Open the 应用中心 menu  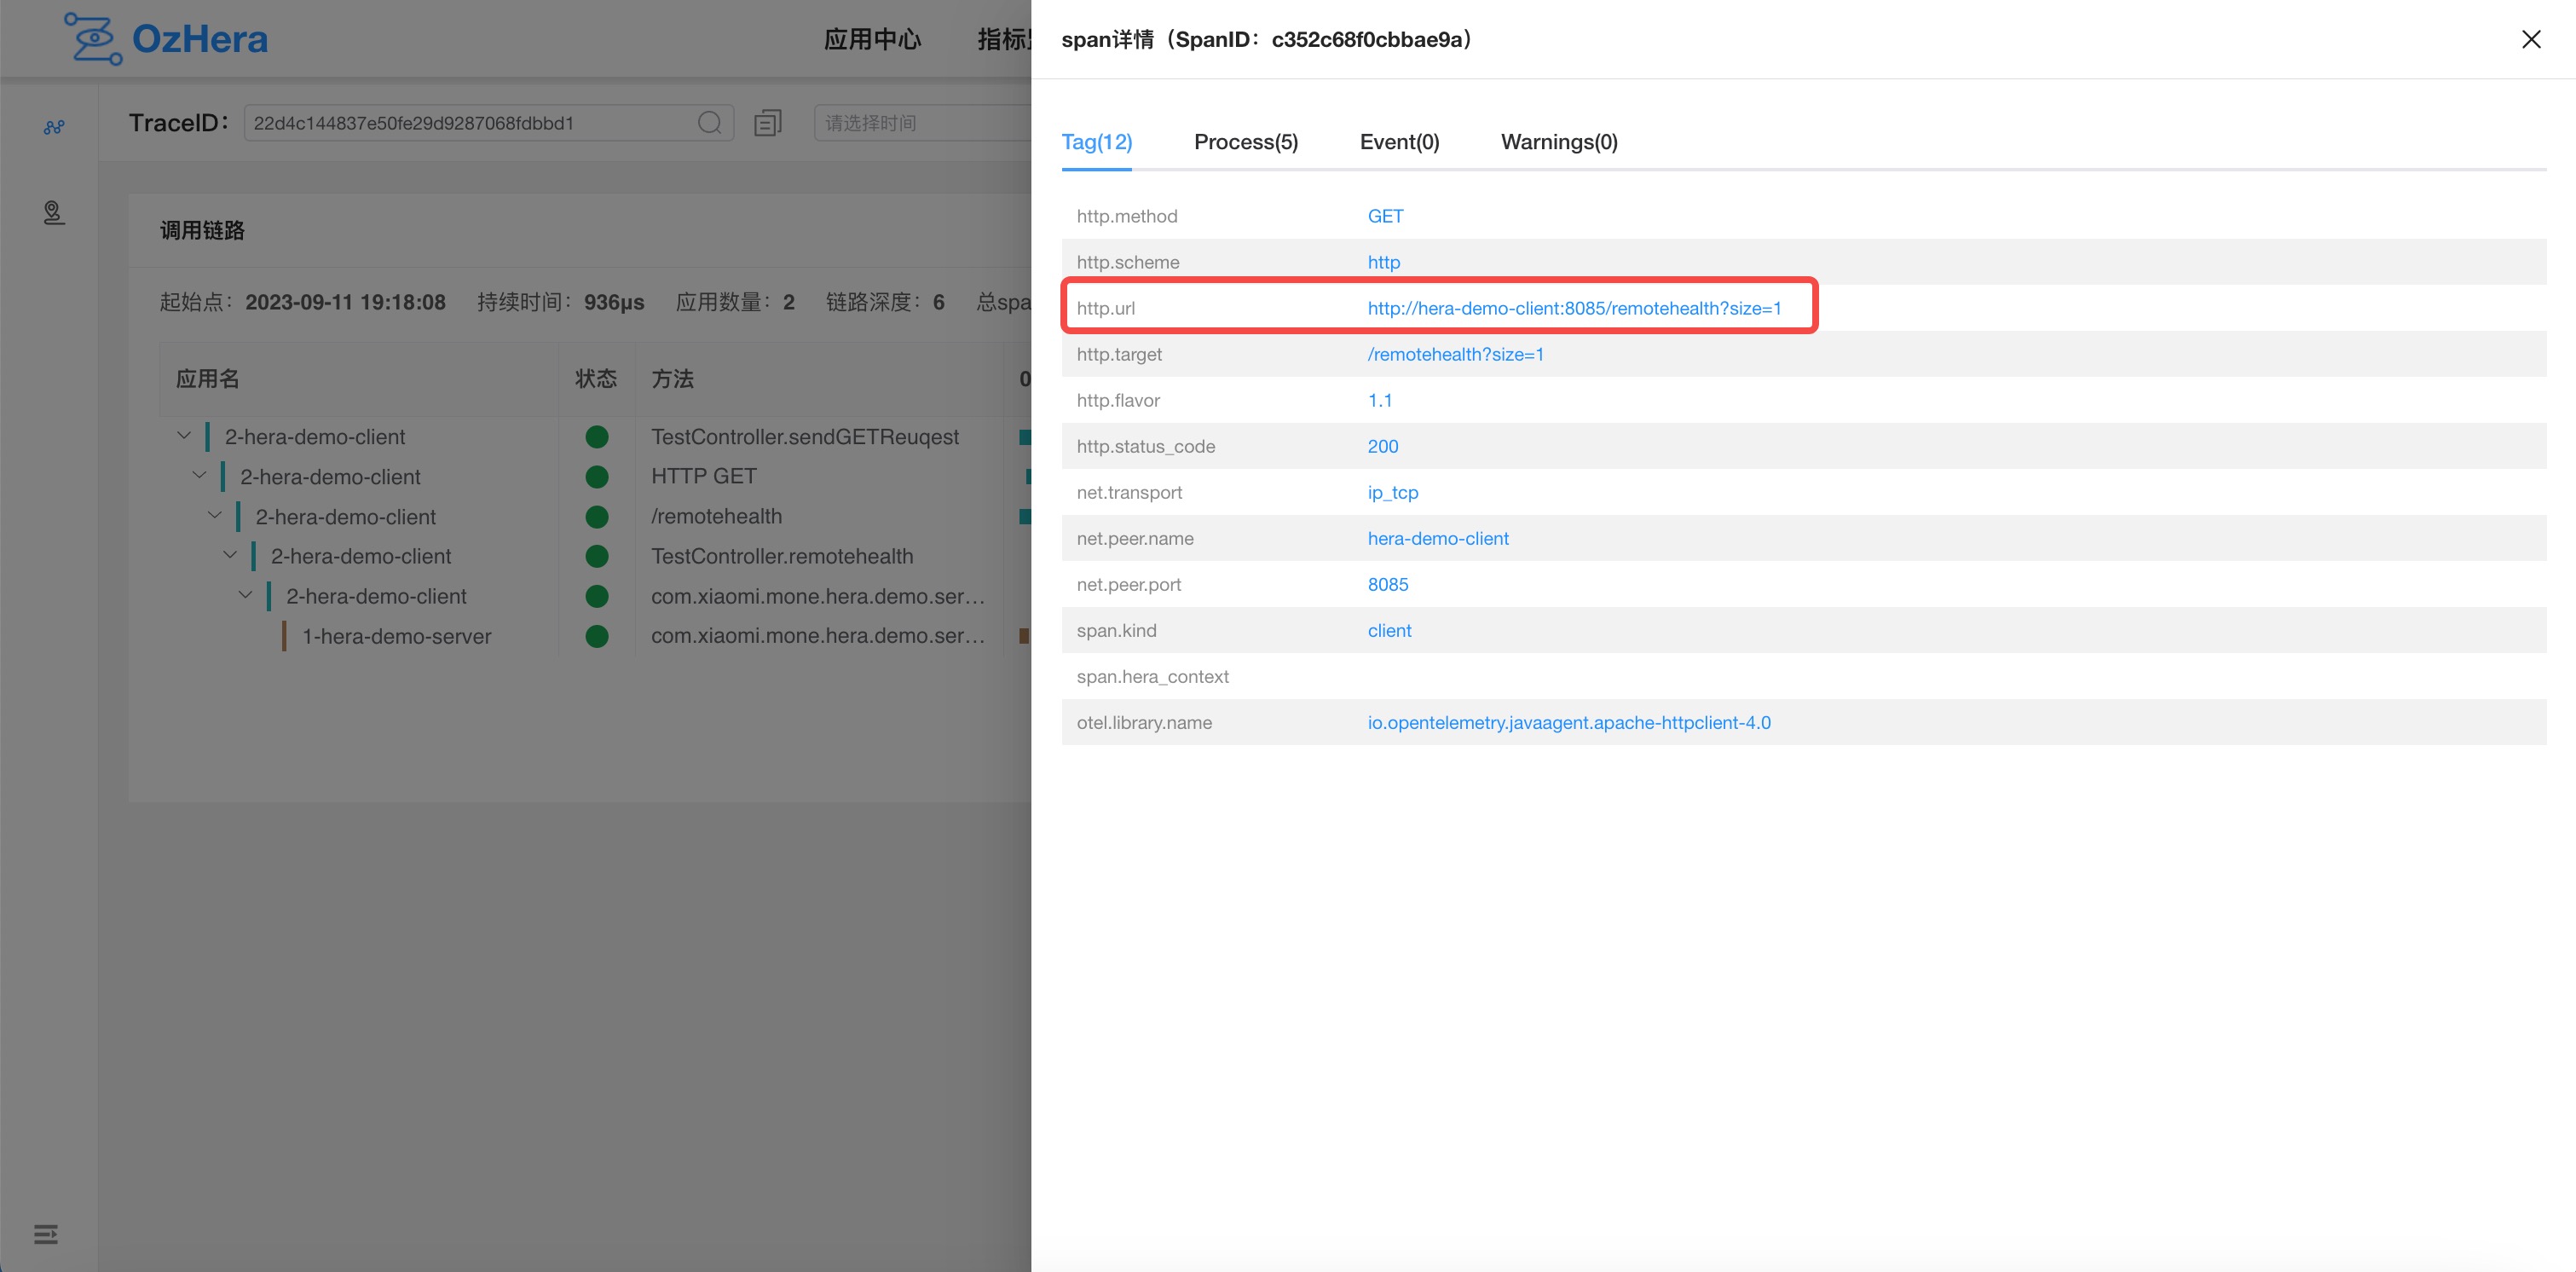(x=872, y=39)
